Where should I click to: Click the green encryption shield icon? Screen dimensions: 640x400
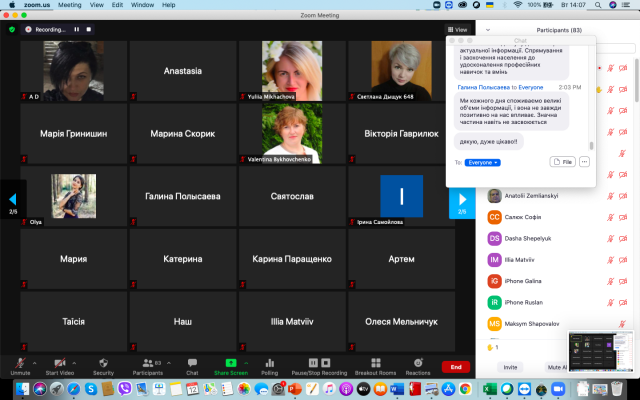tap(12, 29)
